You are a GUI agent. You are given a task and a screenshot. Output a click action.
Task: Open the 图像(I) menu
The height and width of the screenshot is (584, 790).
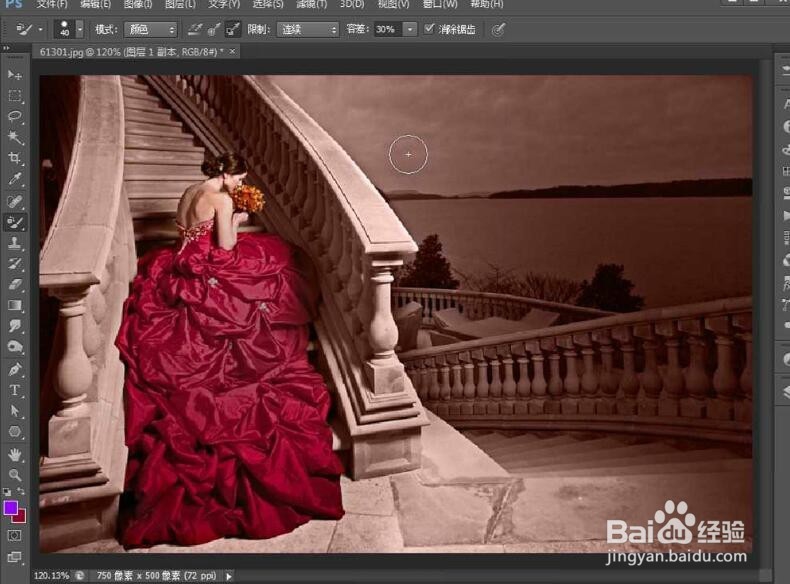click(x=138, y=4)
